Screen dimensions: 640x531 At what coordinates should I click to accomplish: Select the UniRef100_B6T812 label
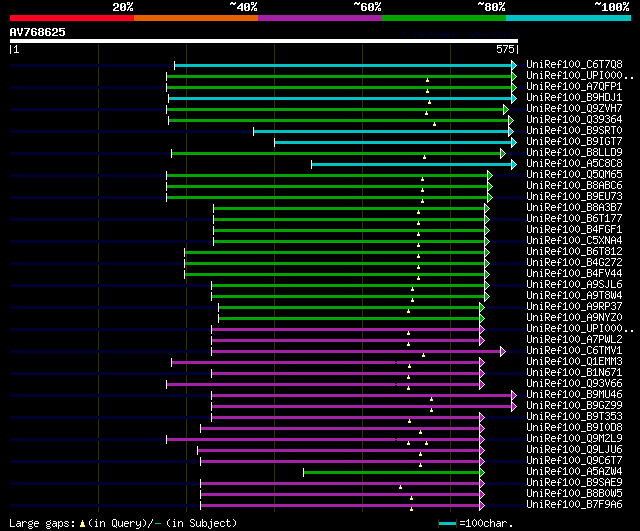[574, 252]
